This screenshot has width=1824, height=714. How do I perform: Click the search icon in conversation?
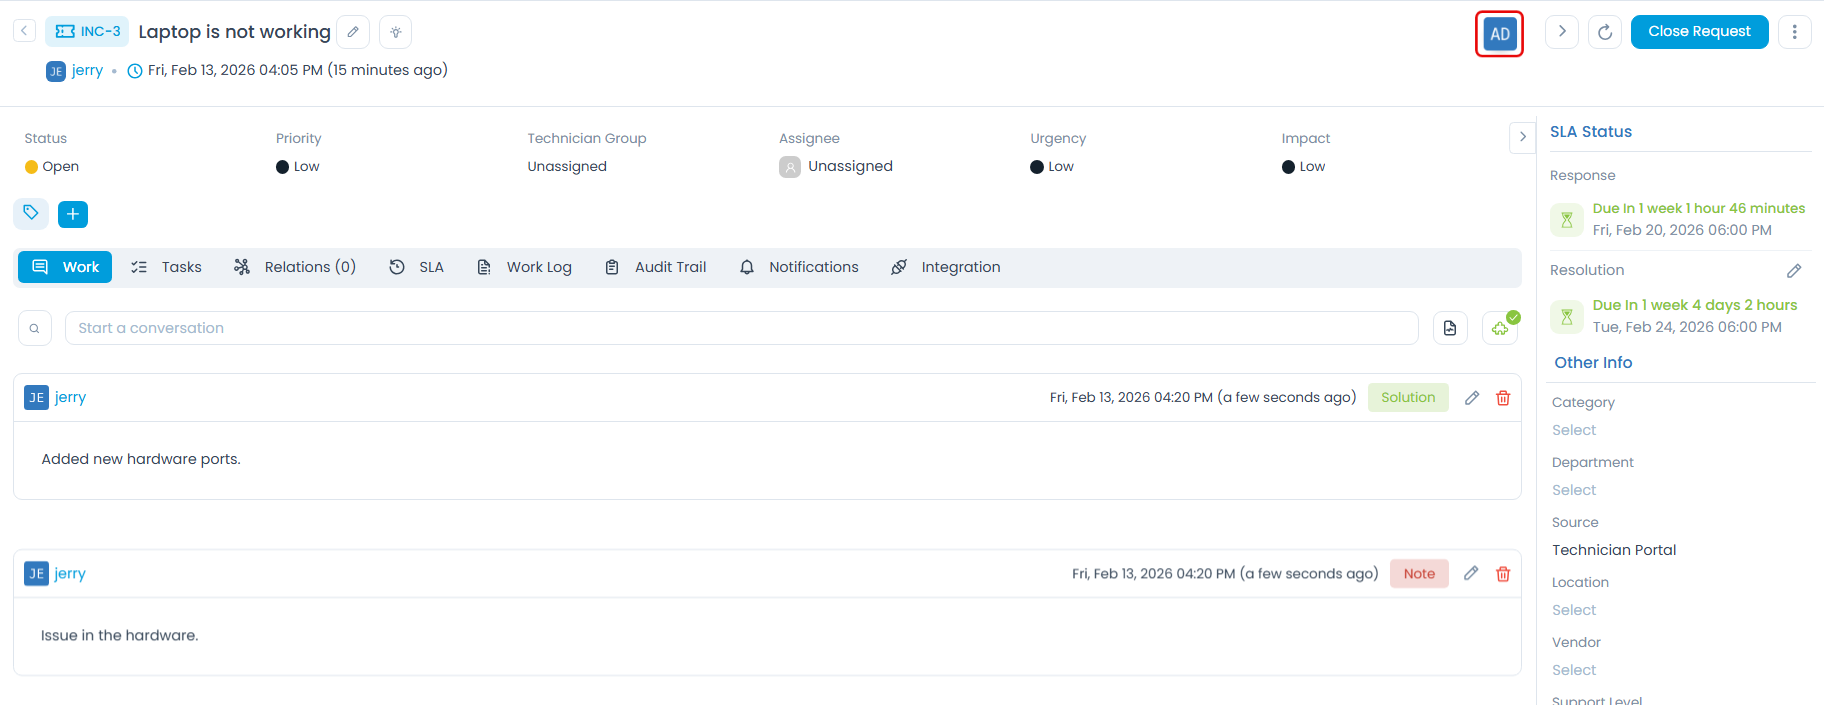pos(35,328)
